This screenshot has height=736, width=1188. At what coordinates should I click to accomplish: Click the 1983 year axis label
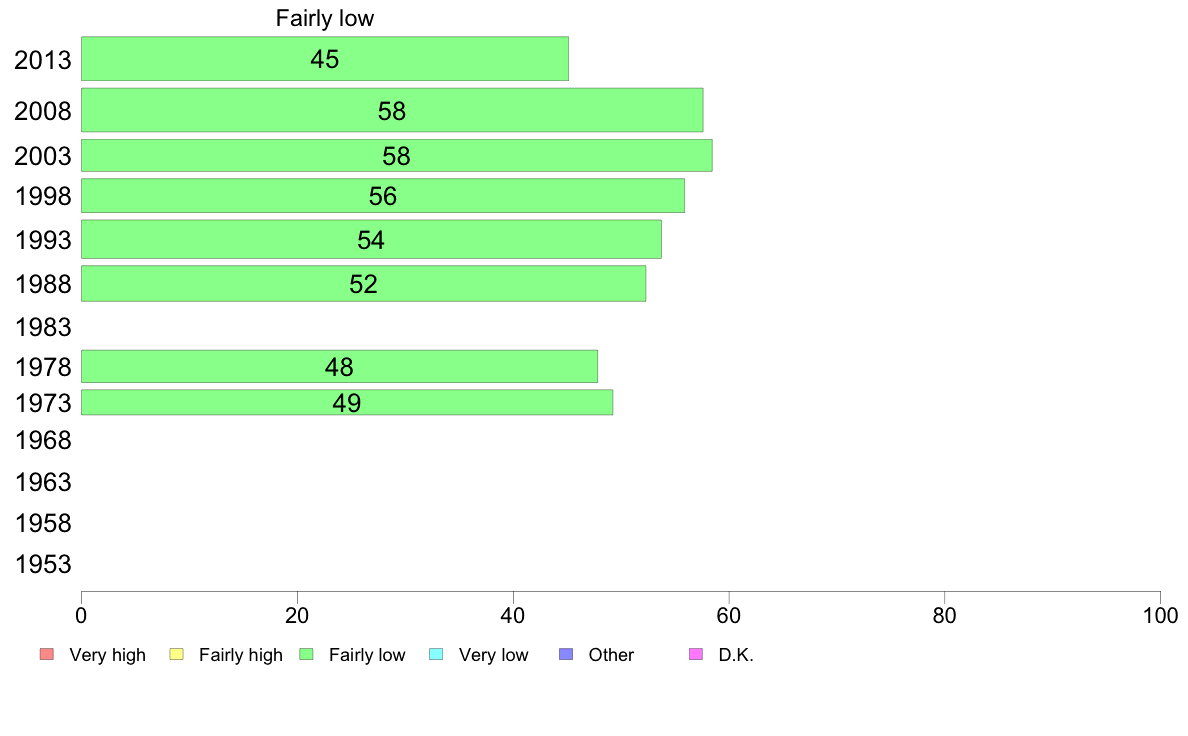(x=42, y=327)
